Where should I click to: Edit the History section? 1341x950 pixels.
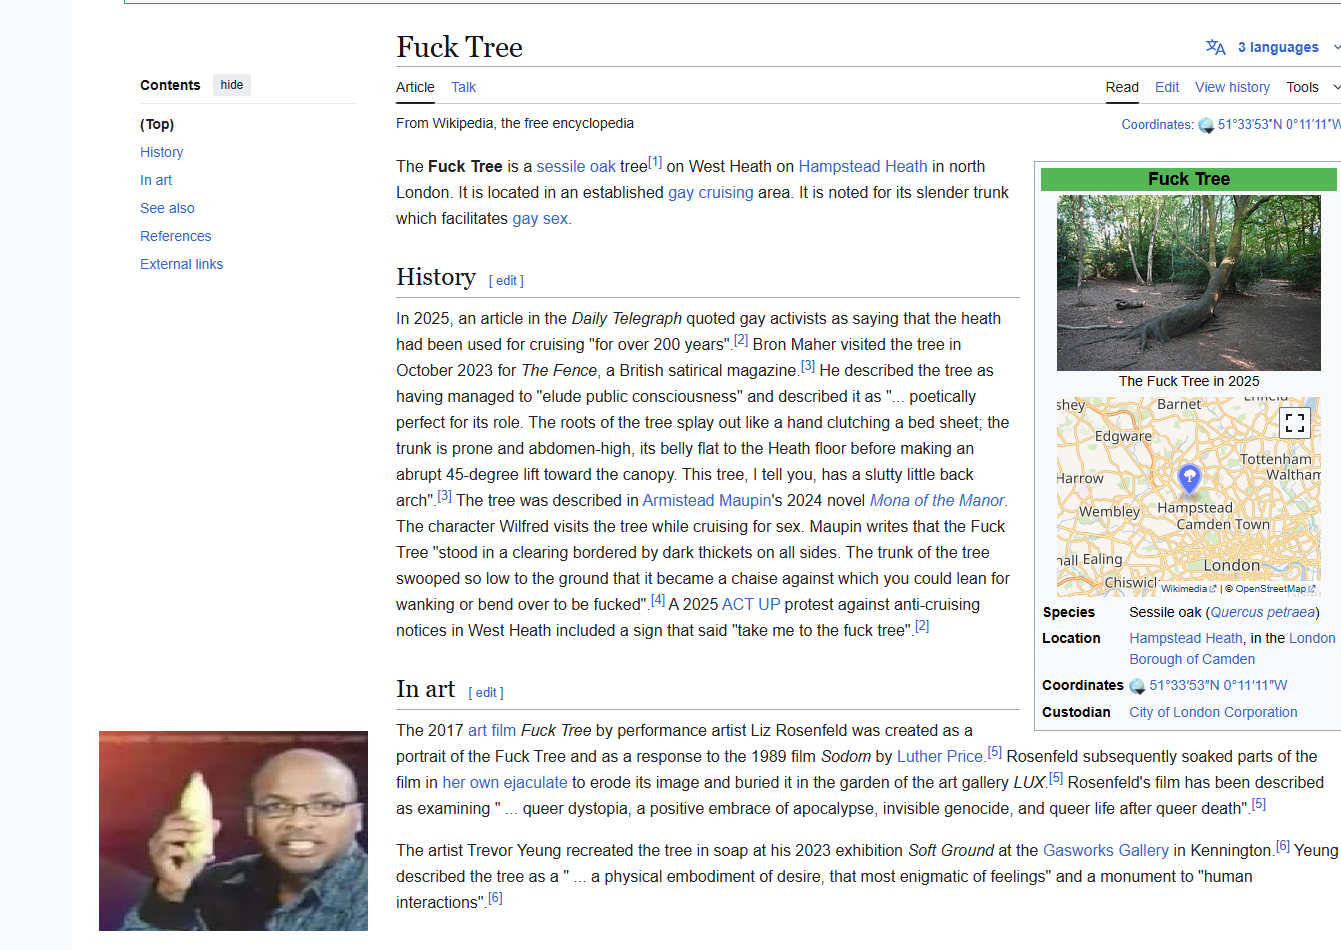507,281
